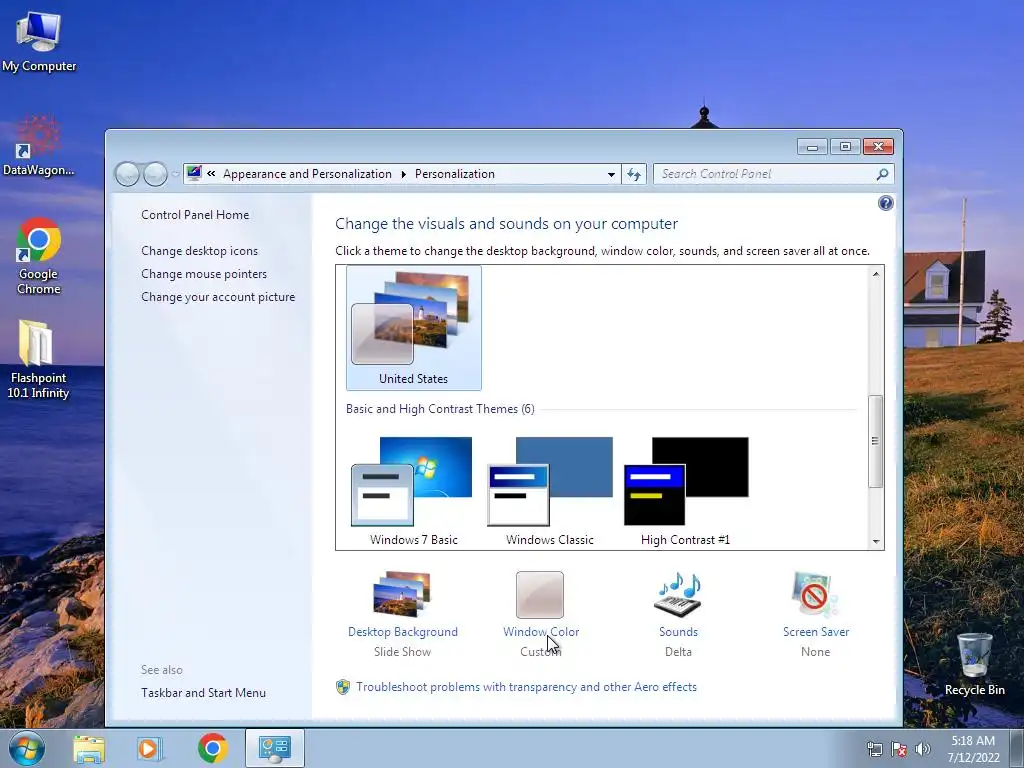Viewport: 1024px width, 768px height.
Task: Click the Sounds text link
Action: point(678,632)
